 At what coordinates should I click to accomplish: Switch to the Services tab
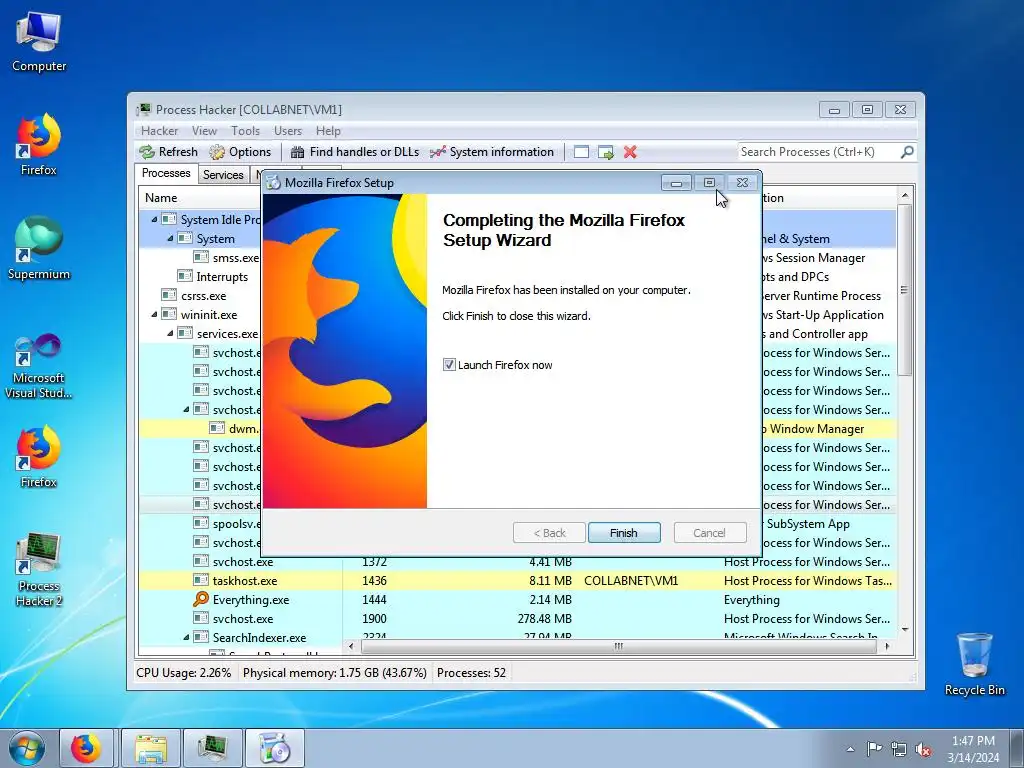[x=223, y=174]
